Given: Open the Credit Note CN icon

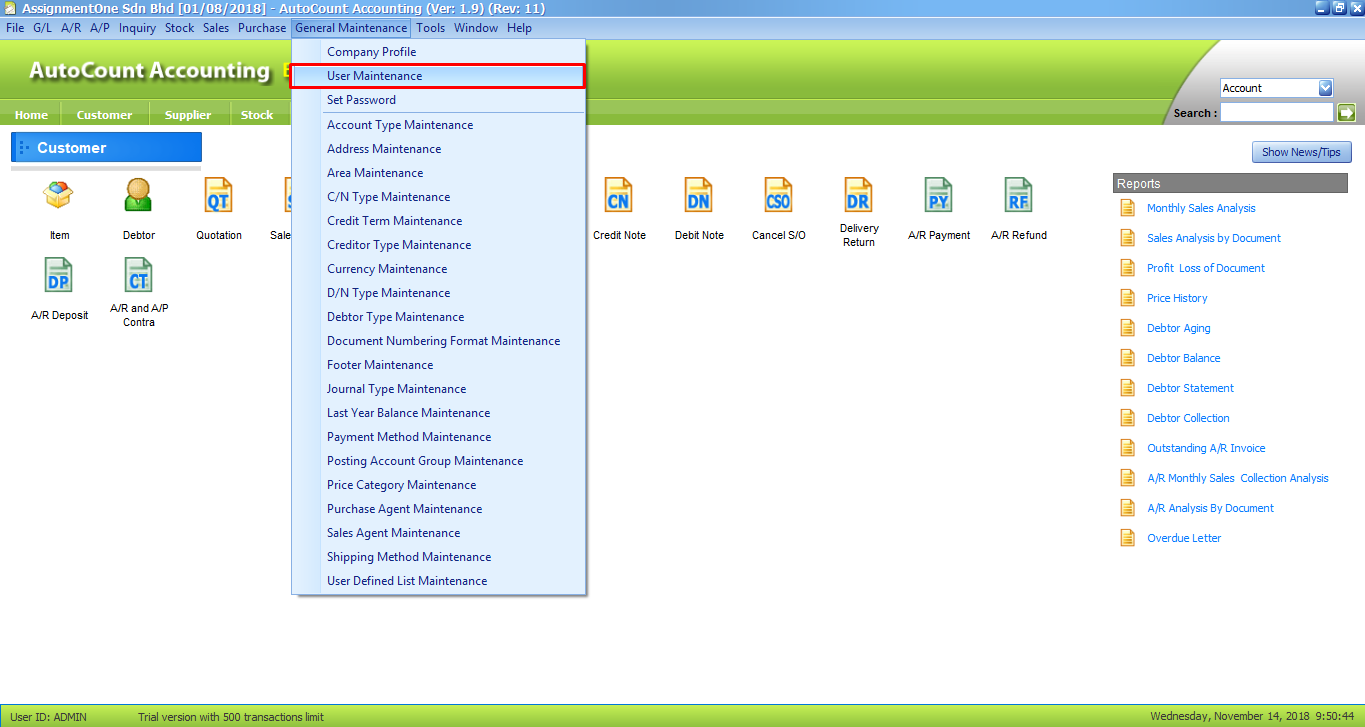Looking at the screenshot, I should click(619, 195).
